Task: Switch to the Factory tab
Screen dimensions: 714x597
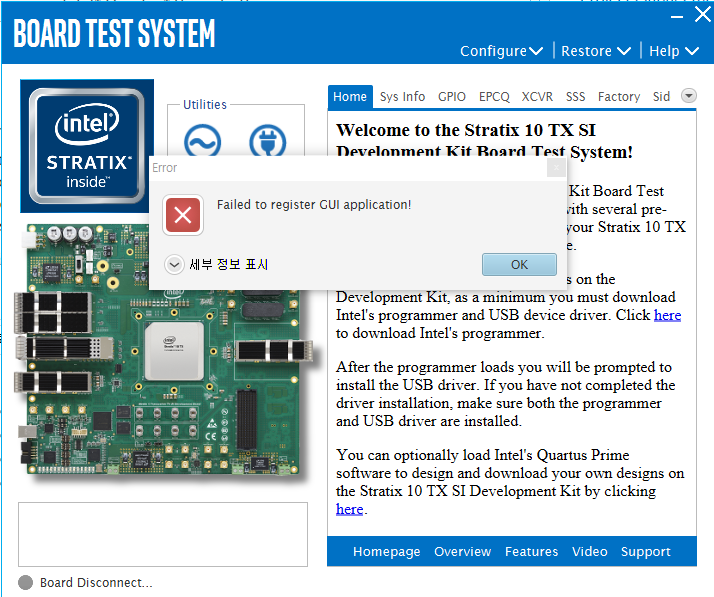Action: click(619, 97)
